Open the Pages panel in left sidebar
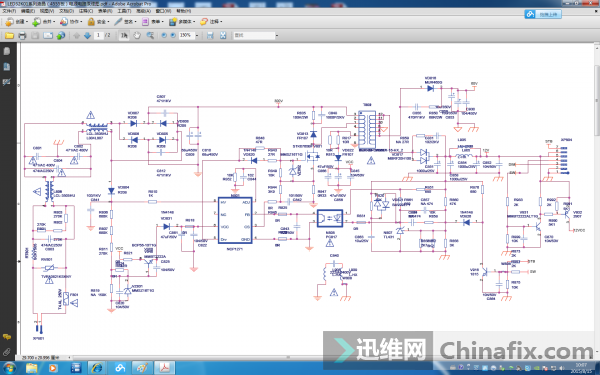Image resolution: width=600 pixels, height=375 pixels. pos(7,67)
